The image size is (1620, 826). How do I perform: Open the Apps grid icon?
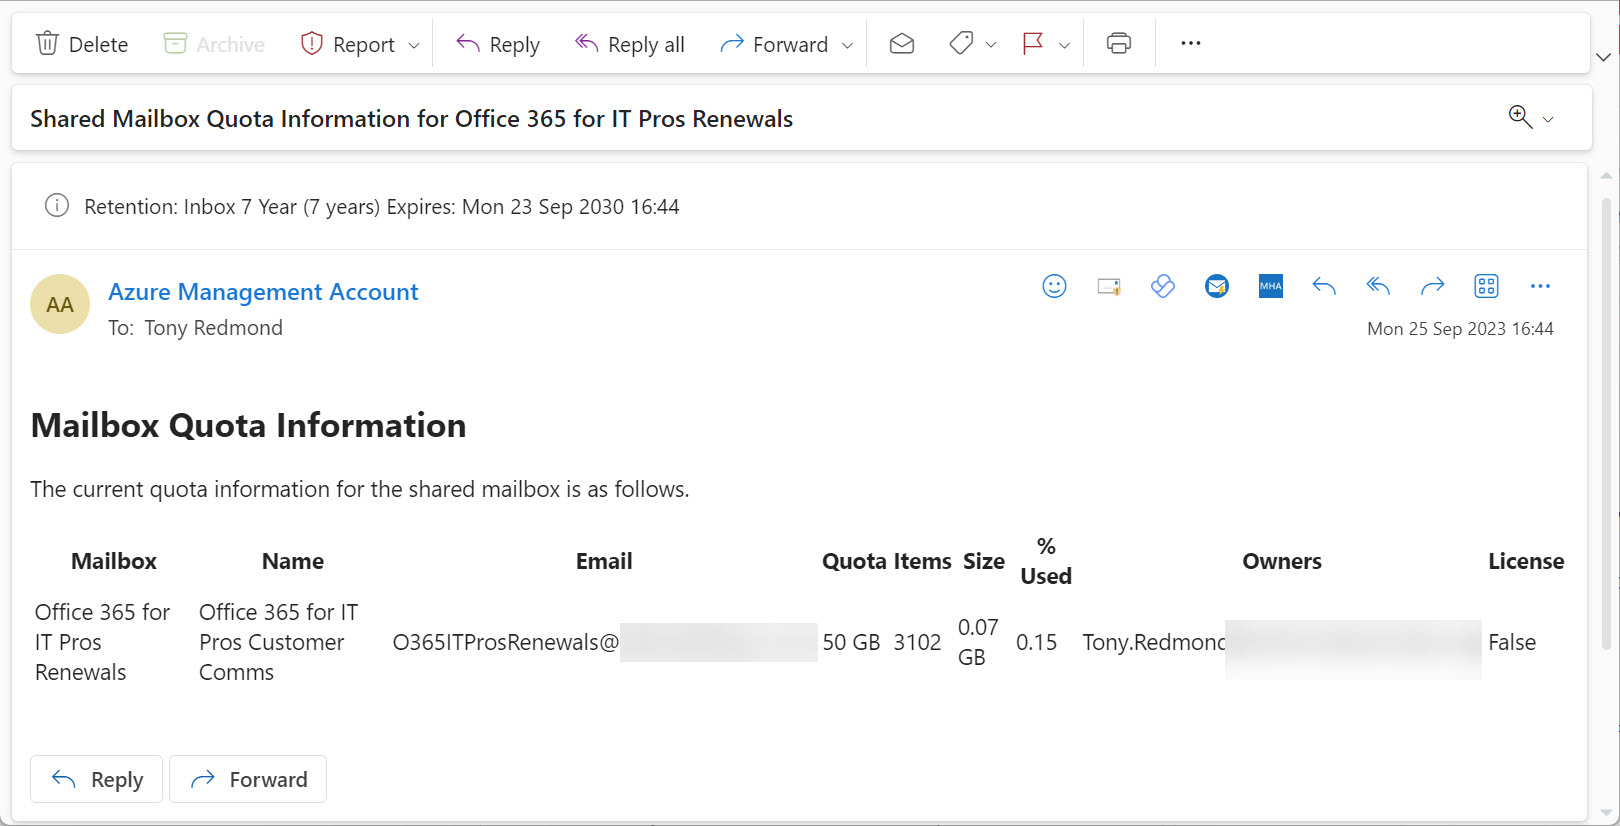[x=1487, y=286]
